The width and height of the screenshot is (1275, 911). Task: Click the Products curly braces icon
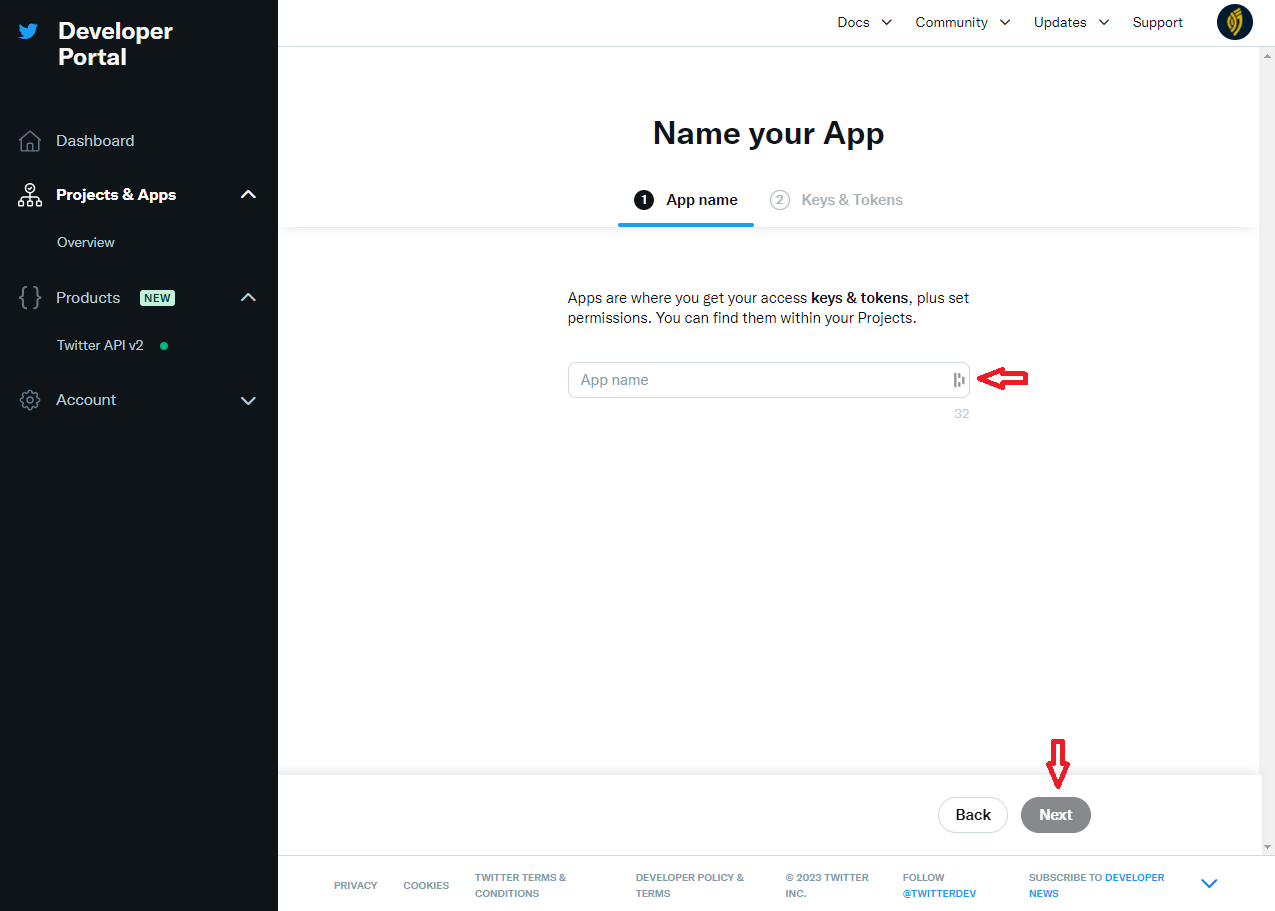30,298
